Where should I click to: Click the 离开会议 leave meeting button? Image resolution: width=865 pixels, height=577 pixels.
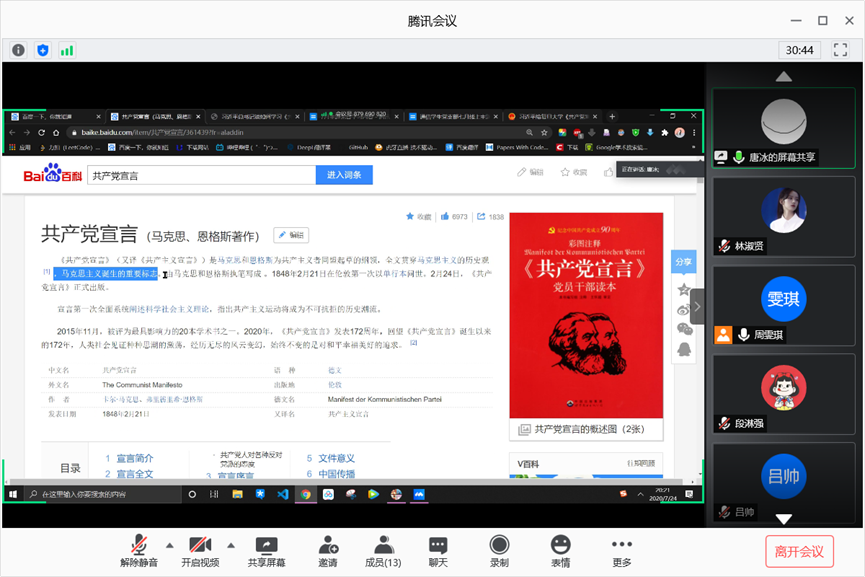[799, 551]
